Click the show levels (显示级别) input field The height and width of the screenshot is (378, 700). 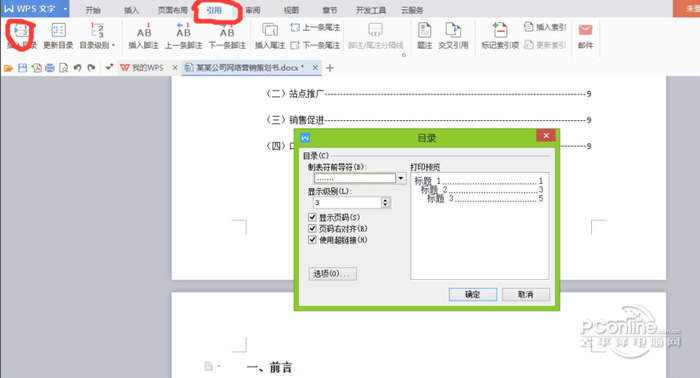coord(347,203)
